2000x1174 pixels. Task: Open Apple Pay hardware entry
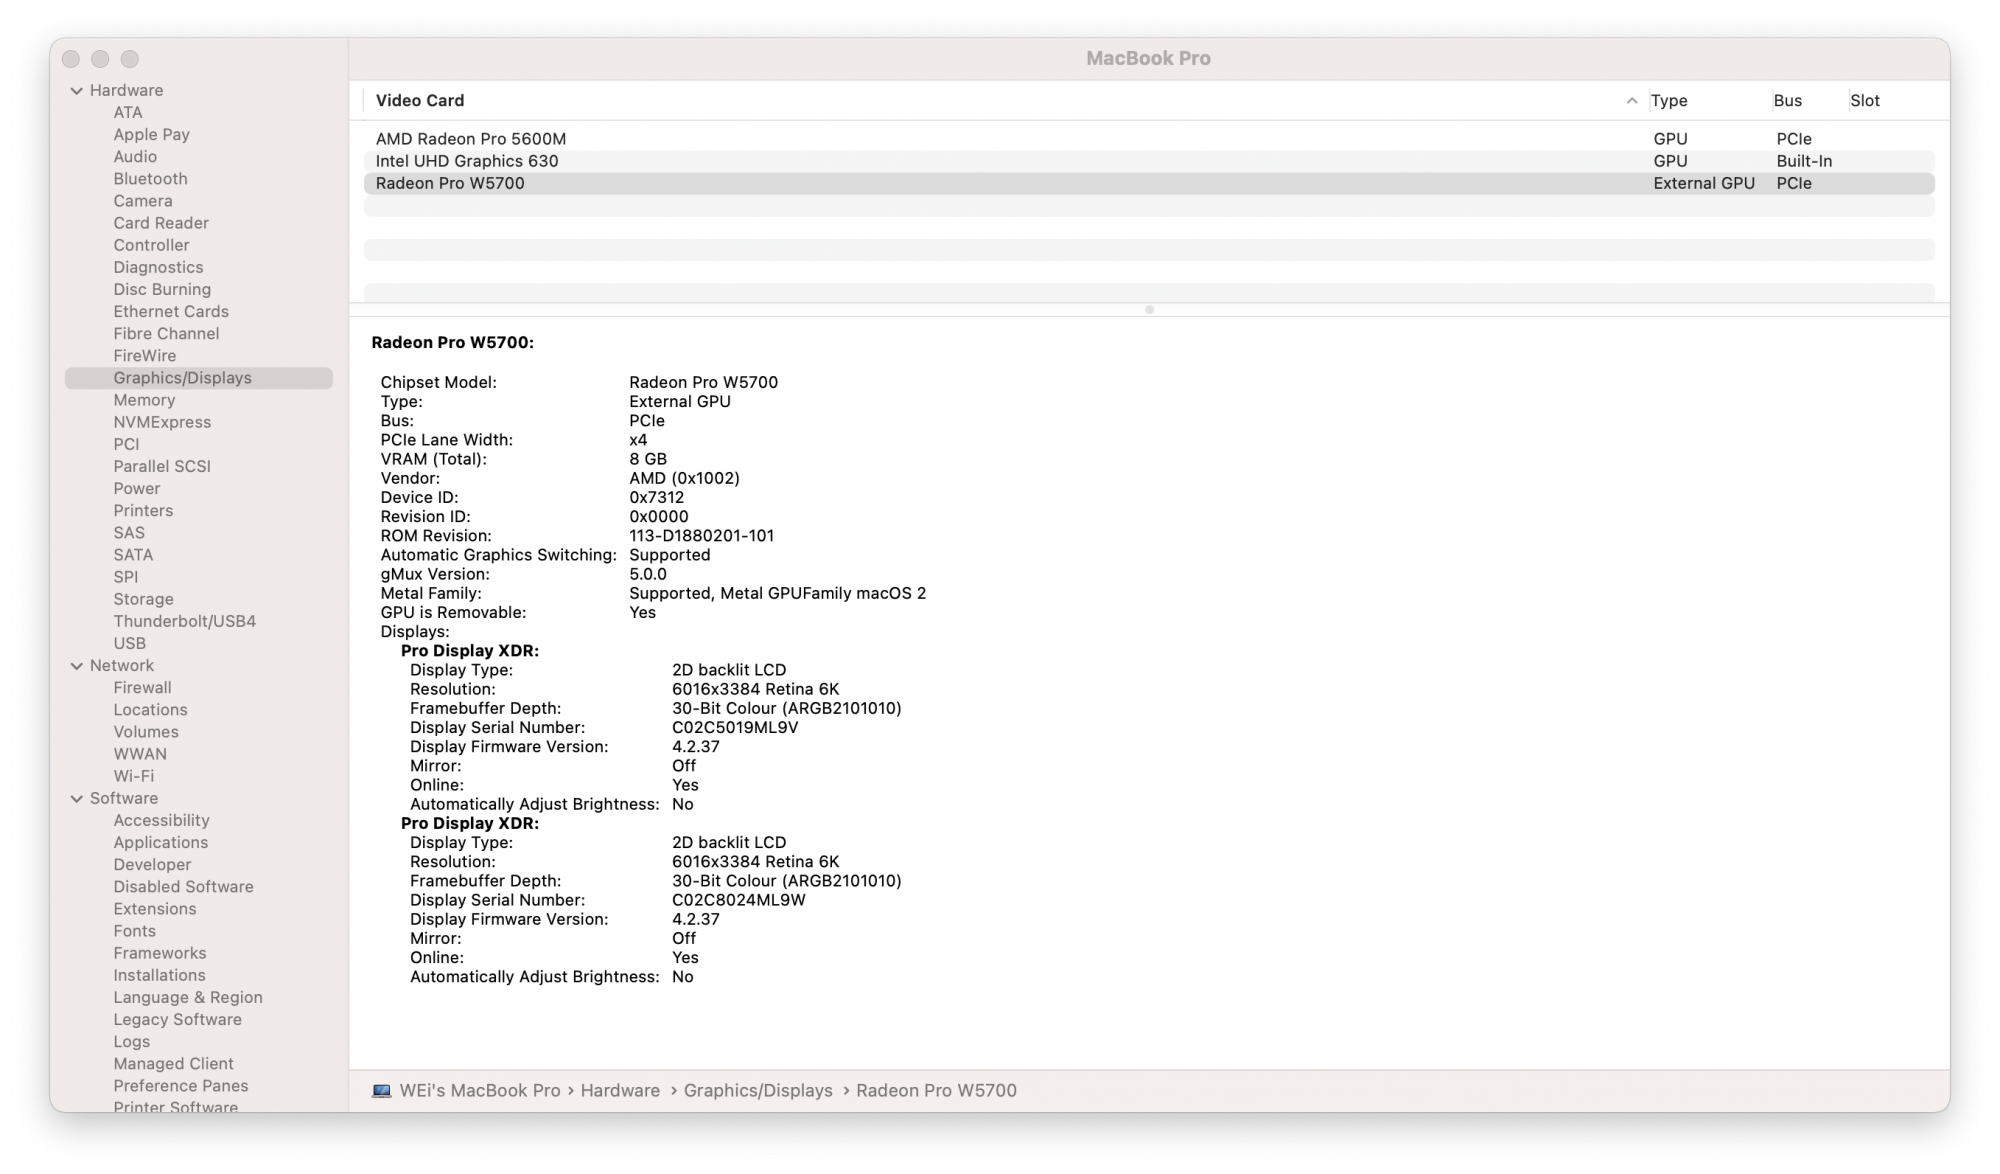click(151, 135)
